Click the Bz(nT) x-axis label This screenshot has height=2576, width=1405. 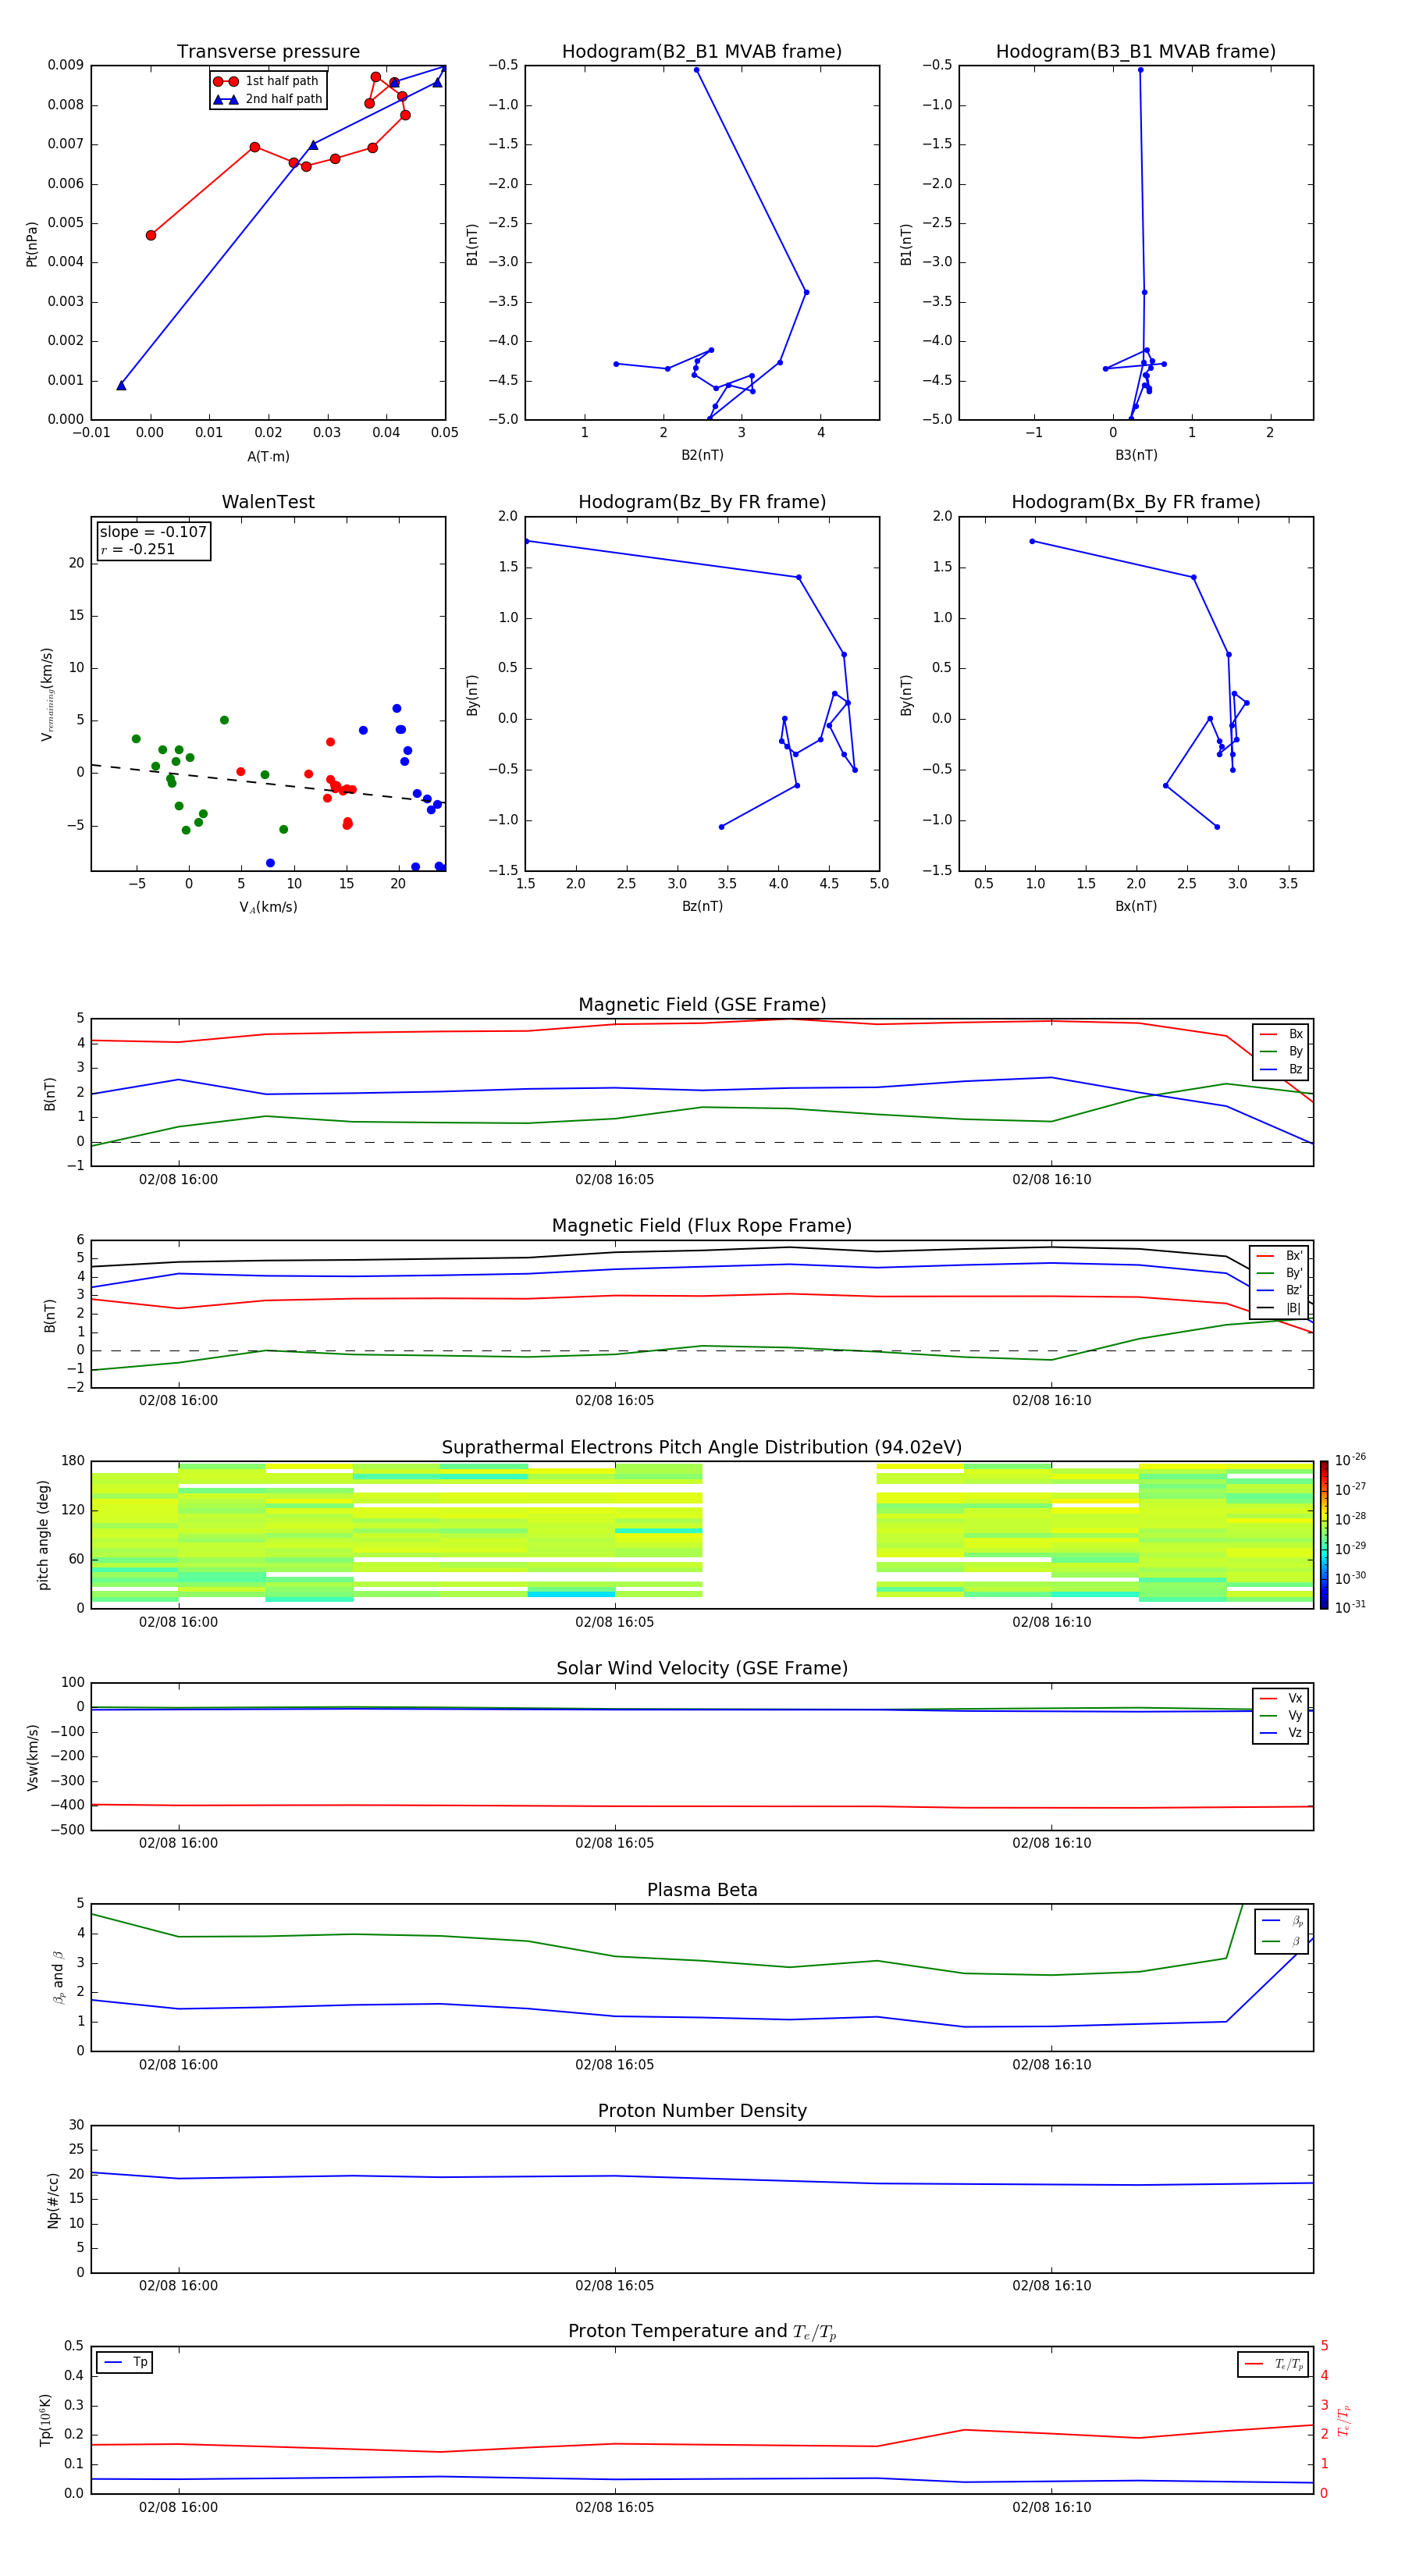click(x=702, y=906)
